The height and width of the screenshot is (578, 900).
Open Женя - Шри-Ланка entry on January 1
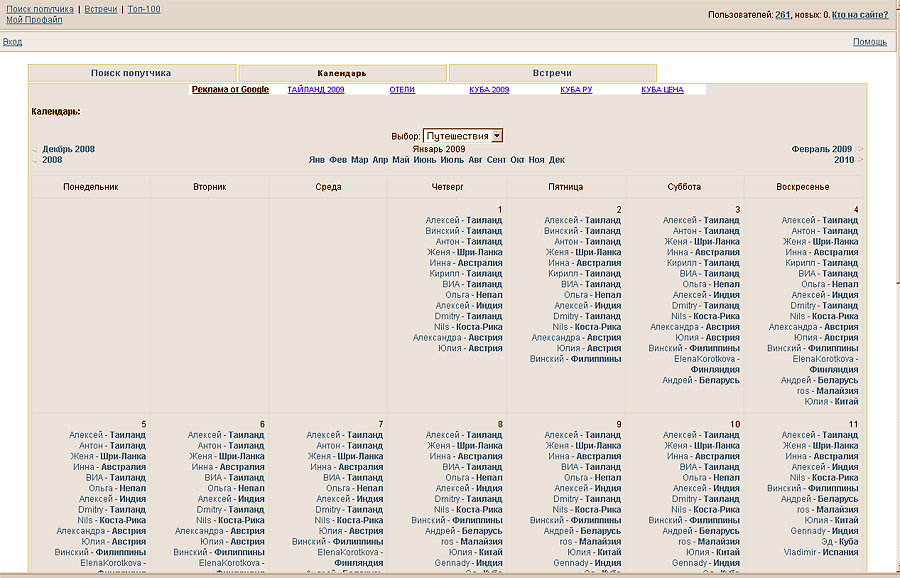point(465,253)
